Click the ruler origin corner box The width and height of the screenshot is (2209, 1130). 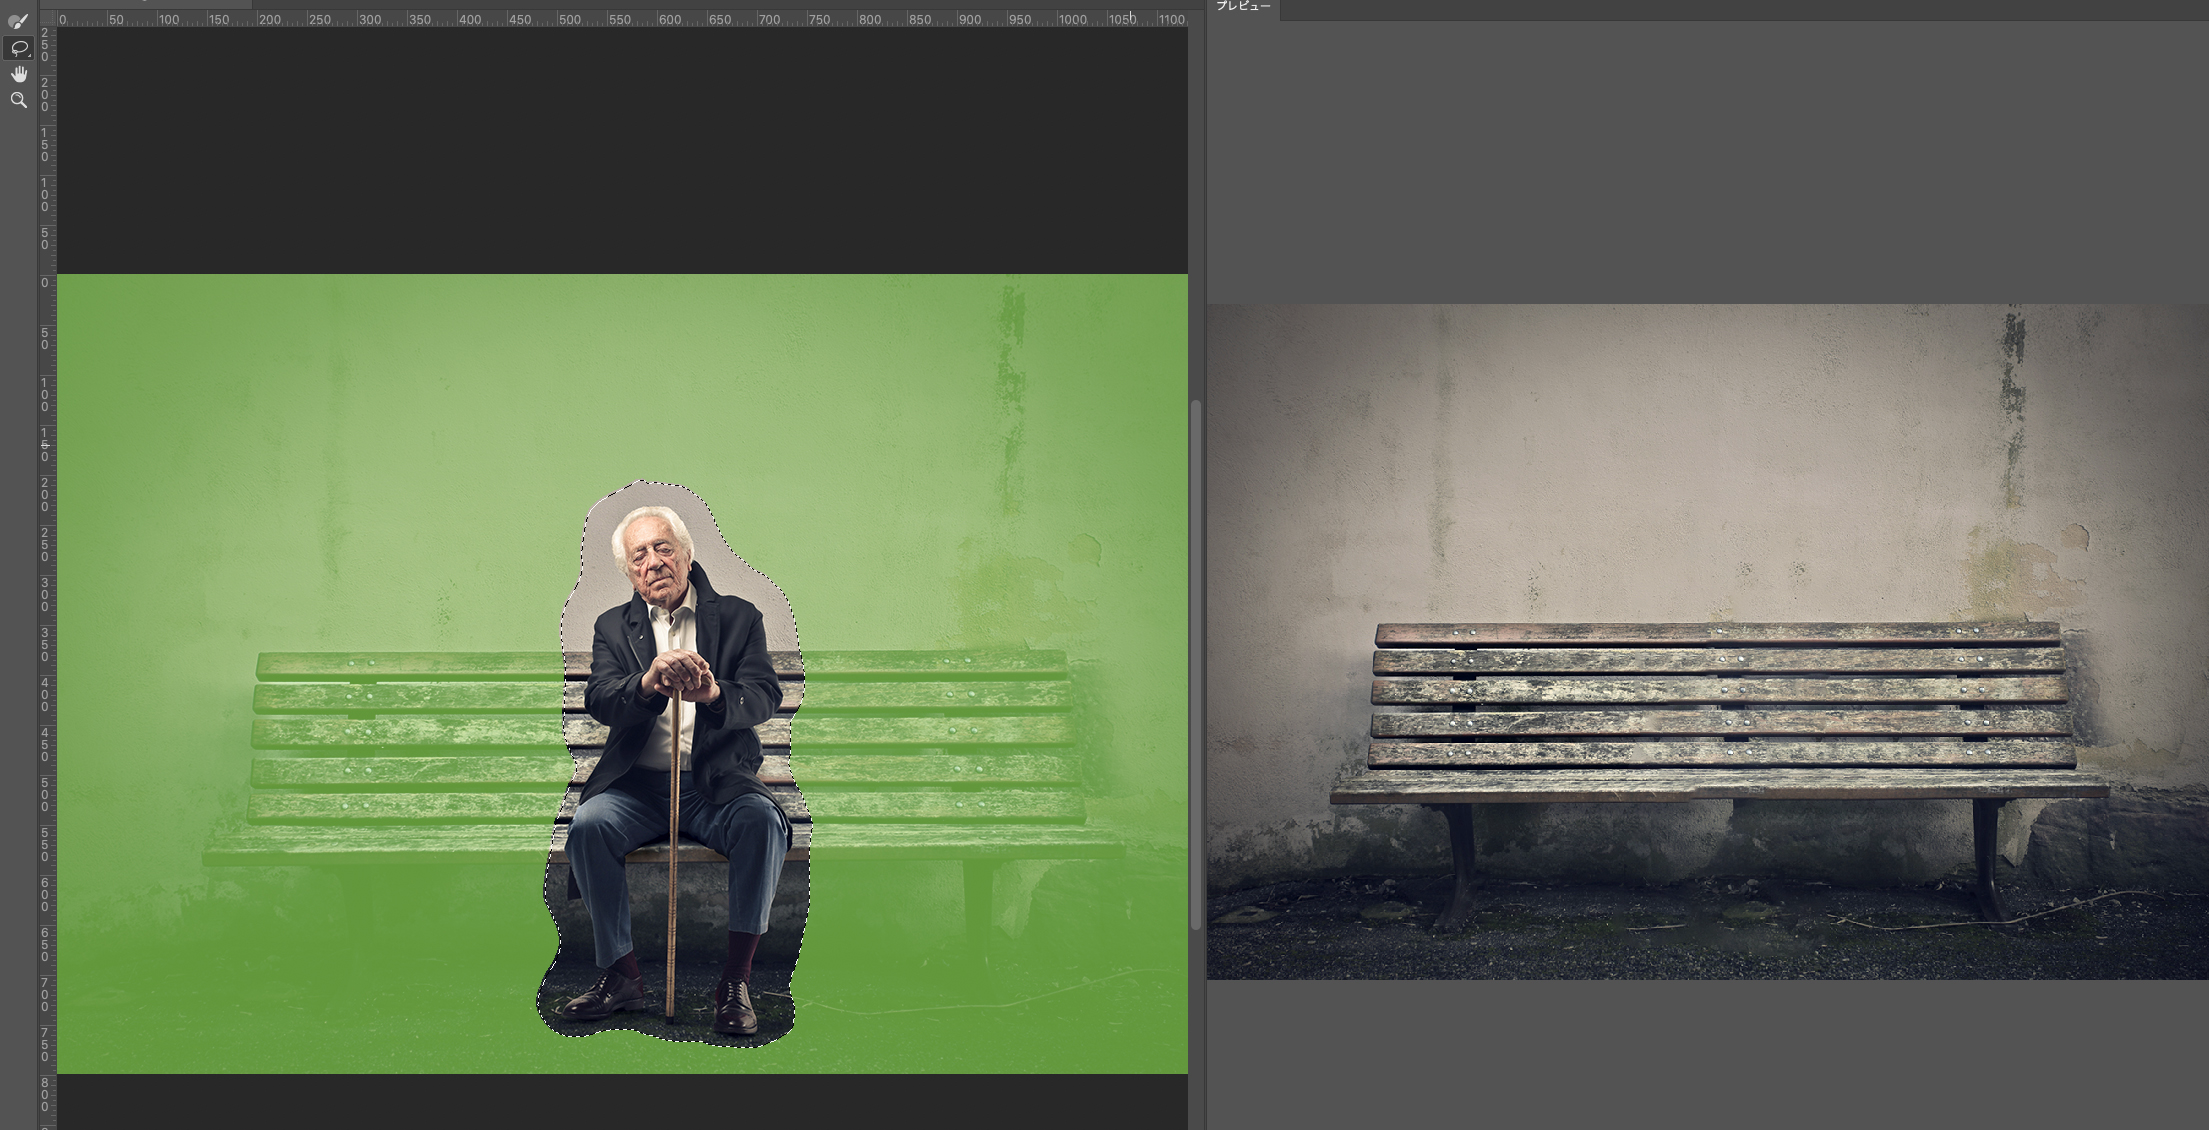tap(47, 19)
